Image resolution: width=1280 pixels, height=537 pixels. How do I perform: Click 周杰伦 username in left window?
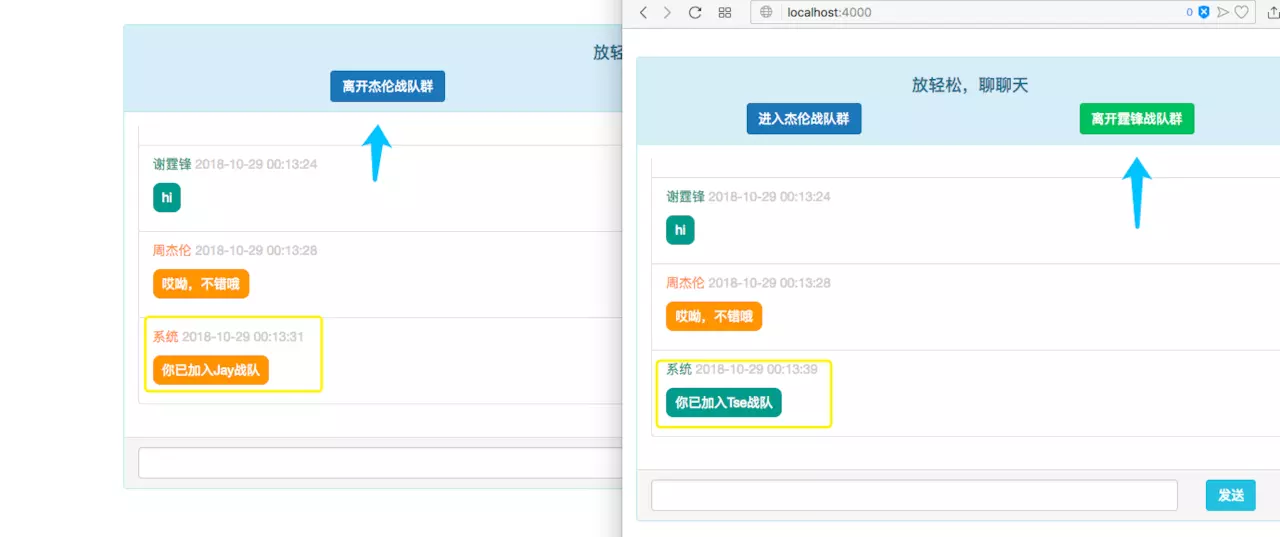point(172,250)
